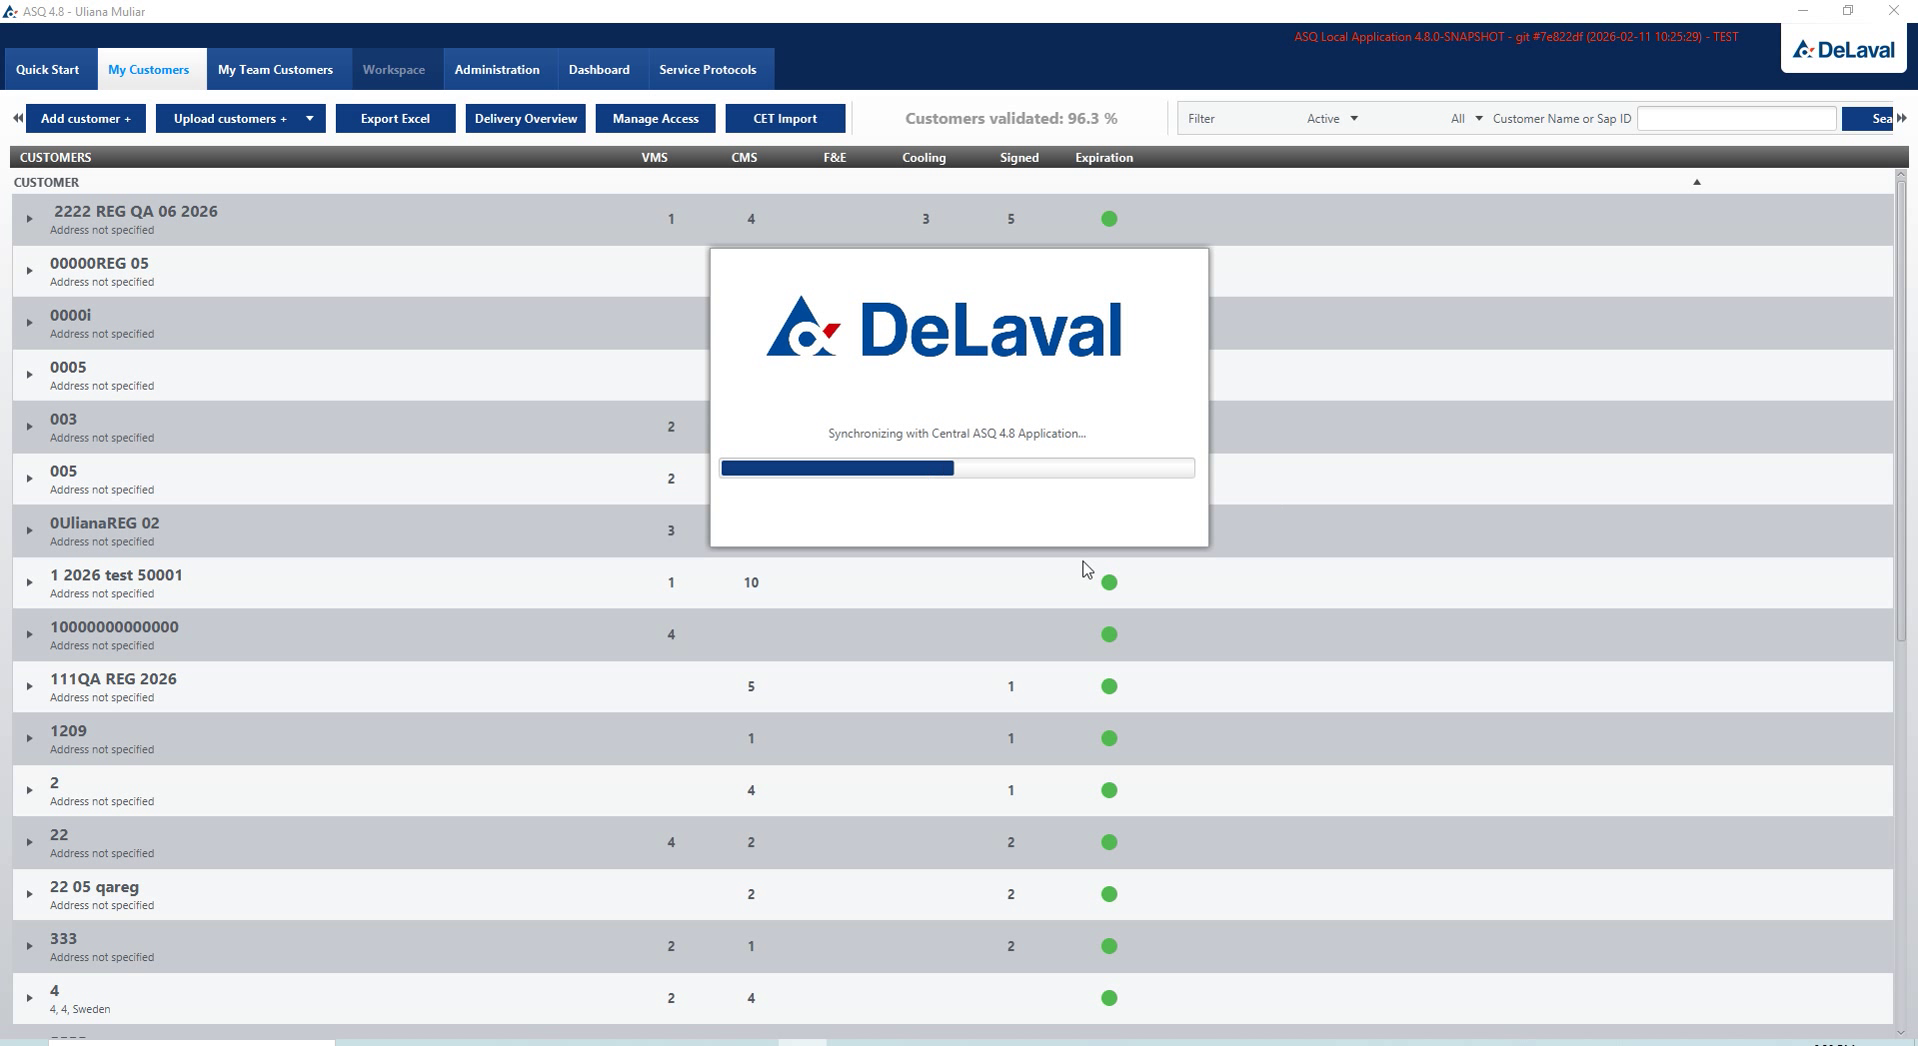Click the Cooling column header

[923, 158]
